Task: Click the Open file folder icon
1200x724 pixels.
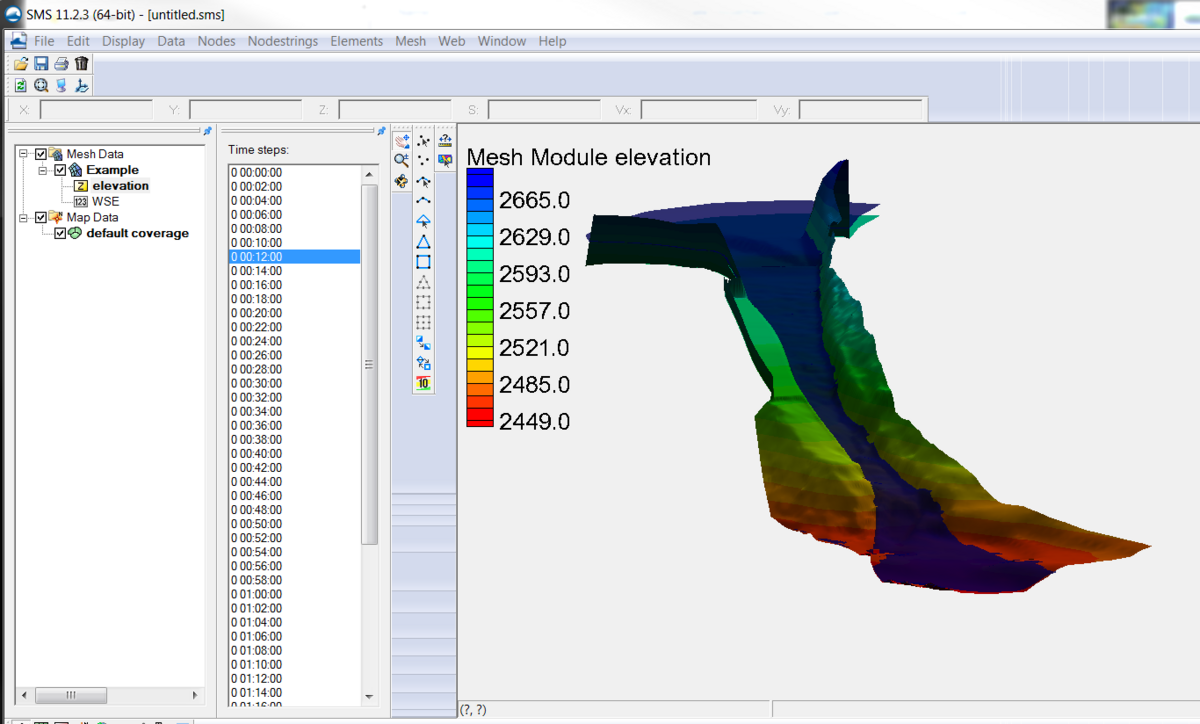Action: pyautogui.click(x=21, y=63)
